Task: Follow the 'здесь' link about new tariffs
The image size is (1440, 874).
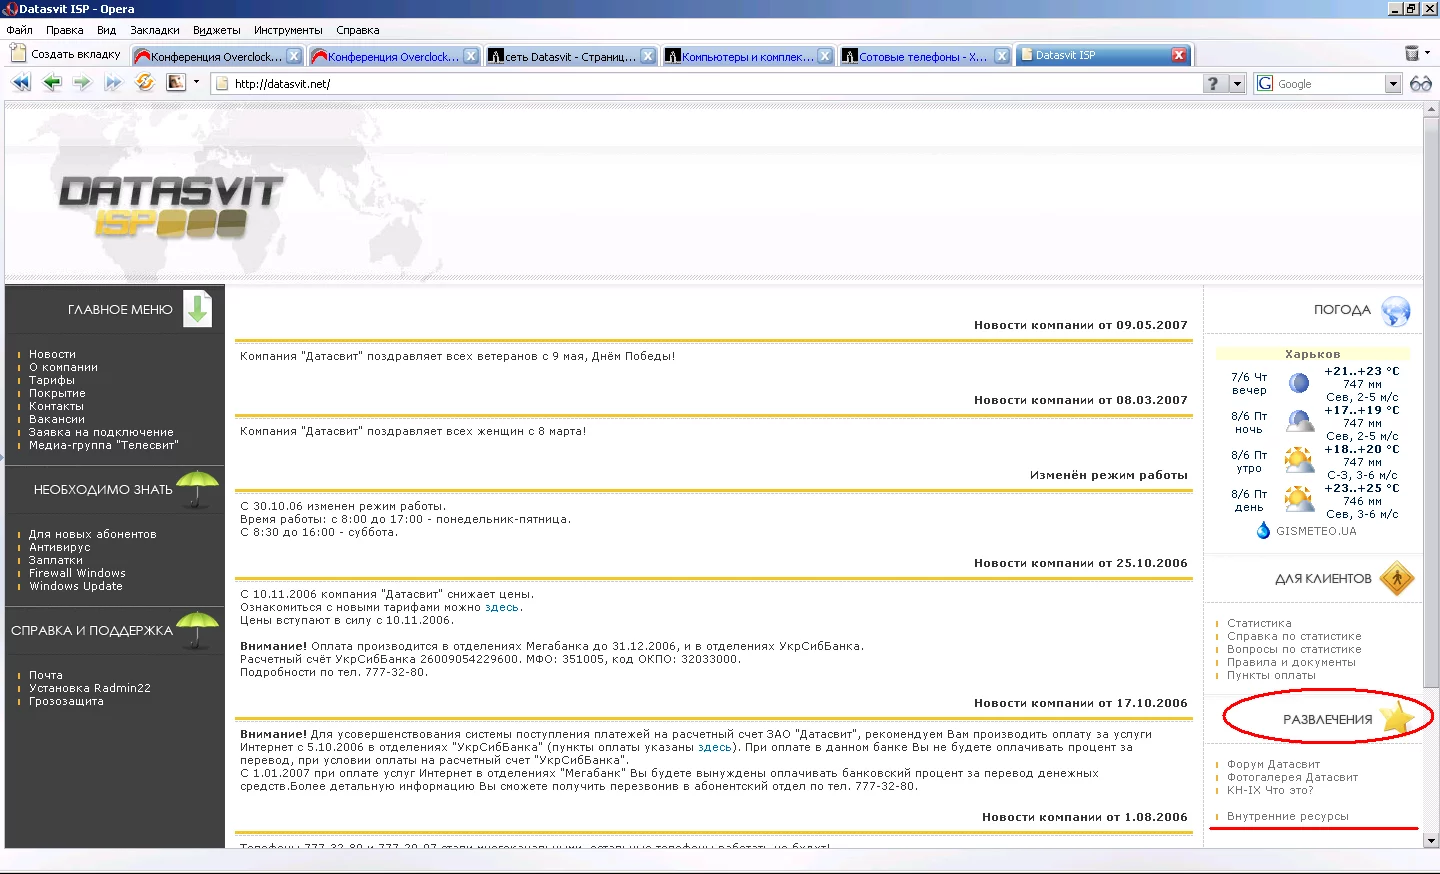Action: (502, 607)
